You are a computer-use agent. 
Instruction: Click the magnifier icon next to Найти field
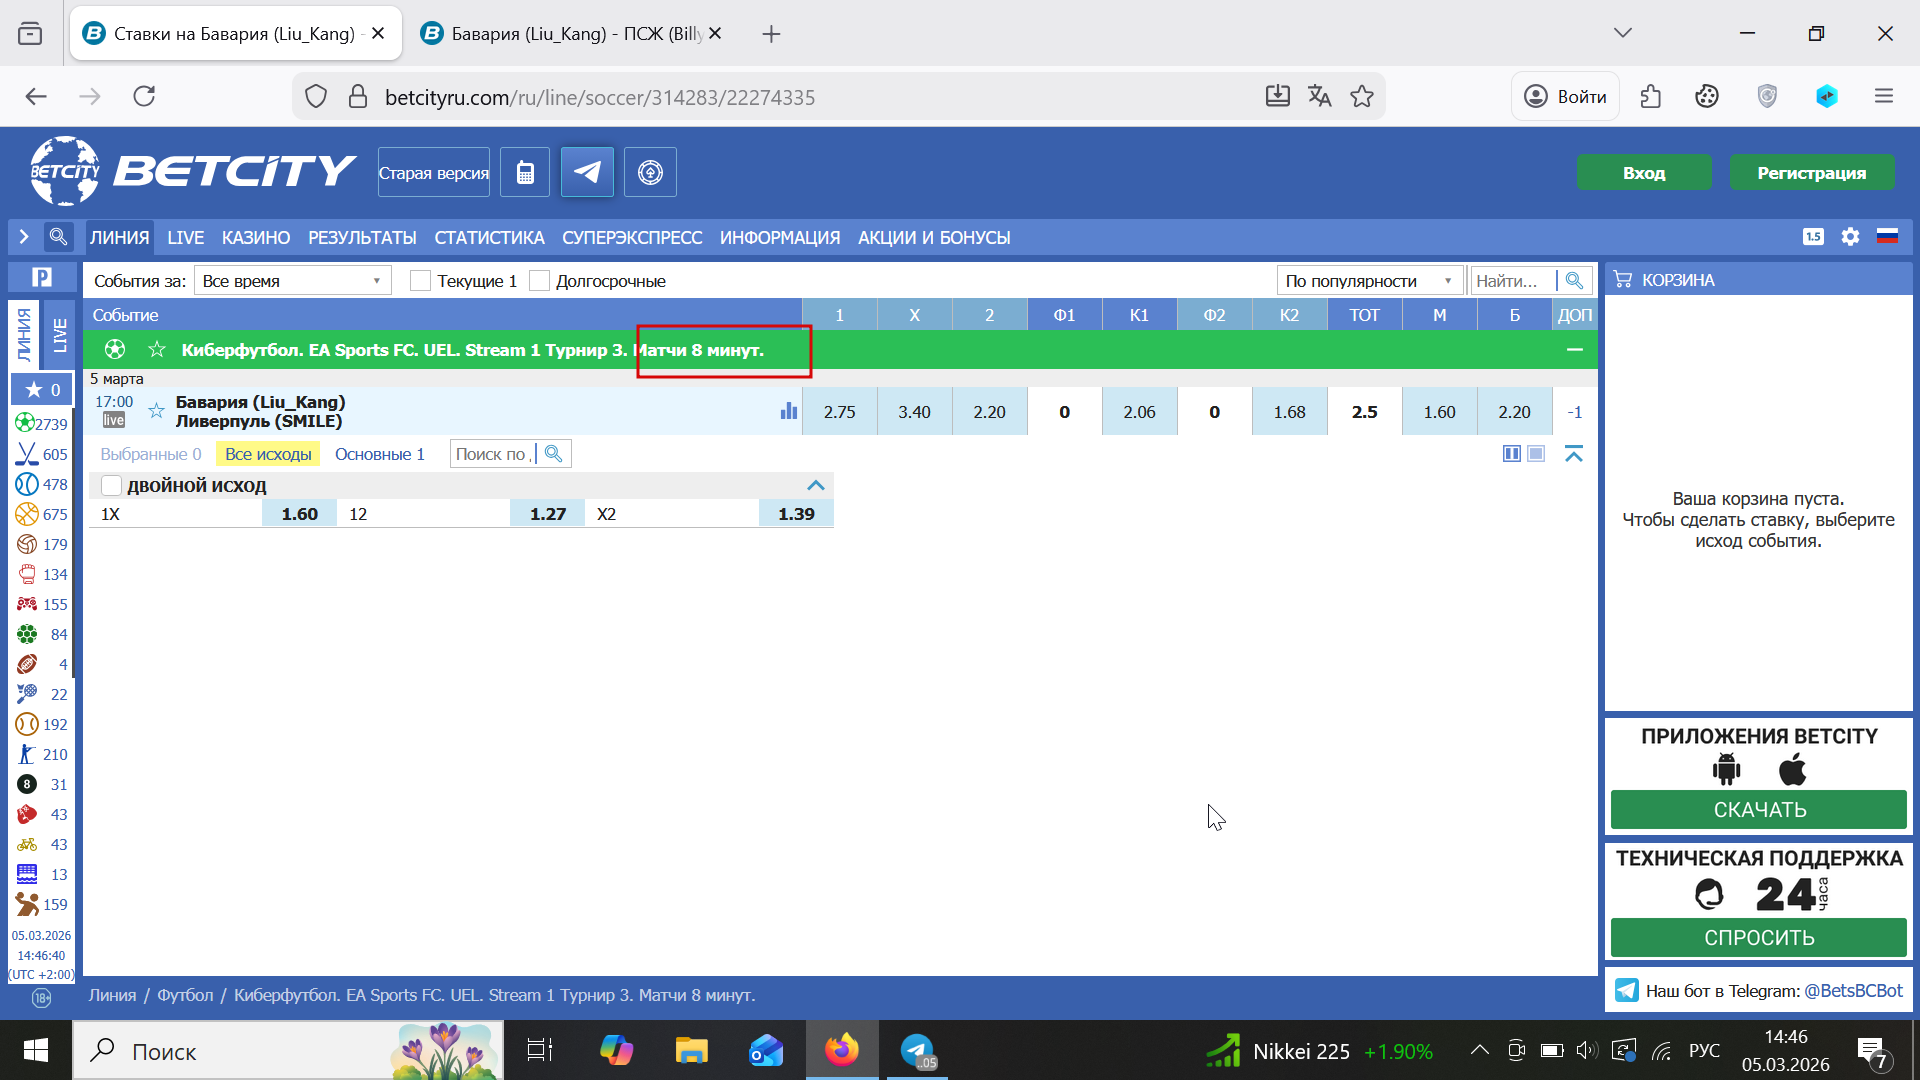point(1574,281)
